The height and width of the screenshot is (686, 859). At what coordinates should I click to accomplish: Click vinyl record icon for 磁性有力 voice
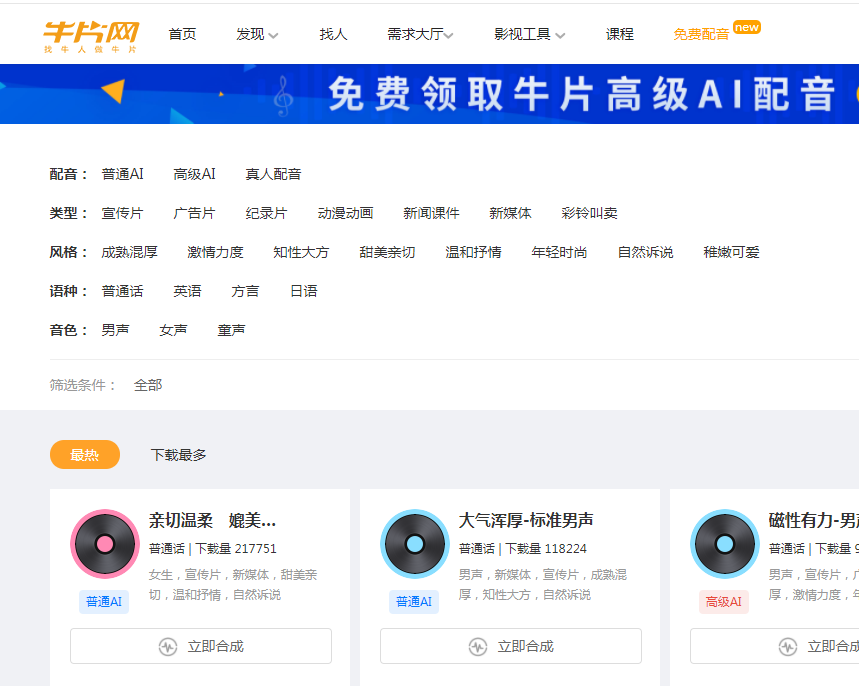coord(725,544)
